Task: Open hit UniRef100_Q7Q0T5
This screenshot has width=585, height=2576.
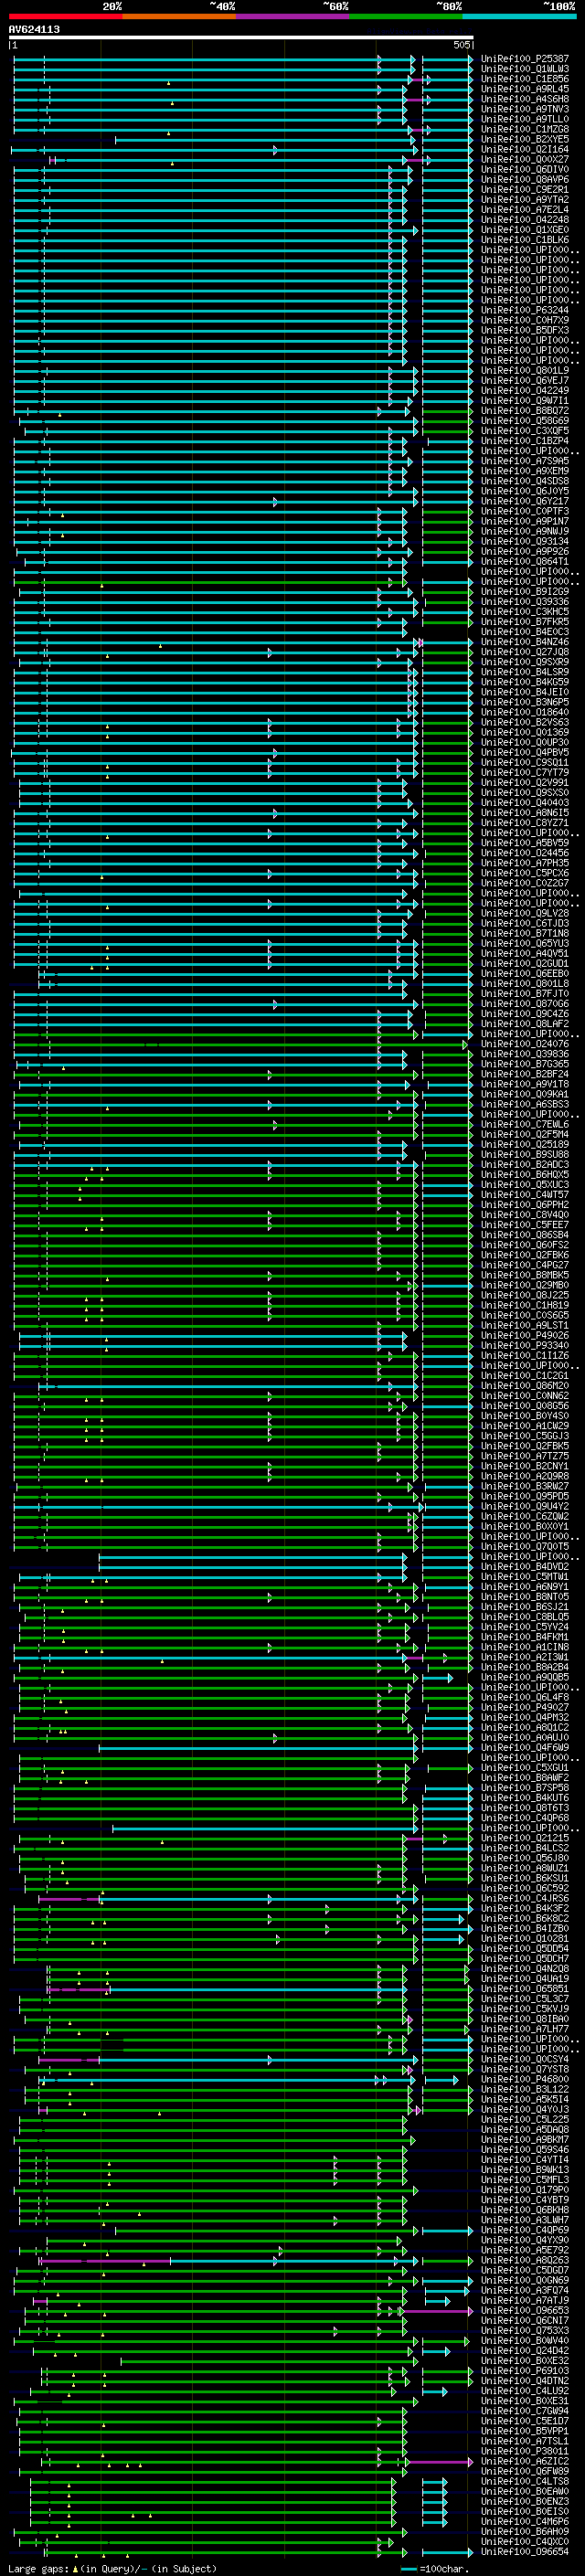Action: pos(525,1547)
